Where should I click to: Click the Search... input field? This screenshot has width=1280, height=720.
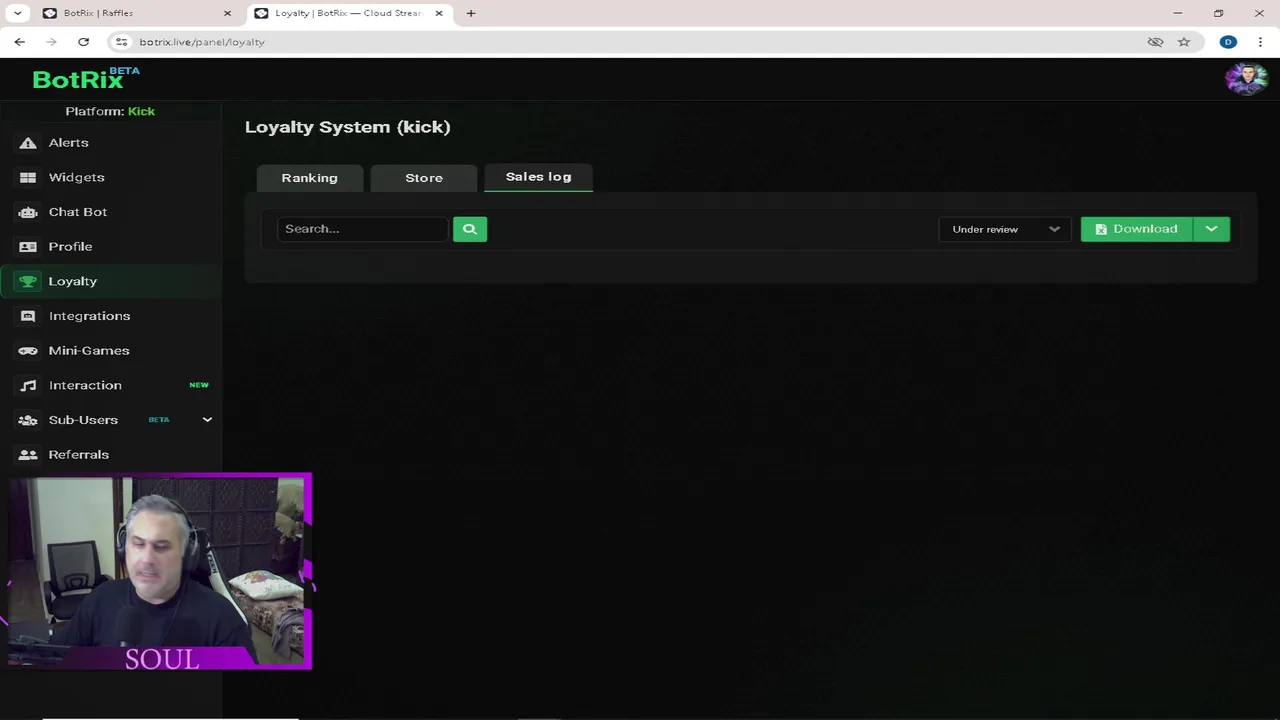pyautogui.click(x=363, y=229)
